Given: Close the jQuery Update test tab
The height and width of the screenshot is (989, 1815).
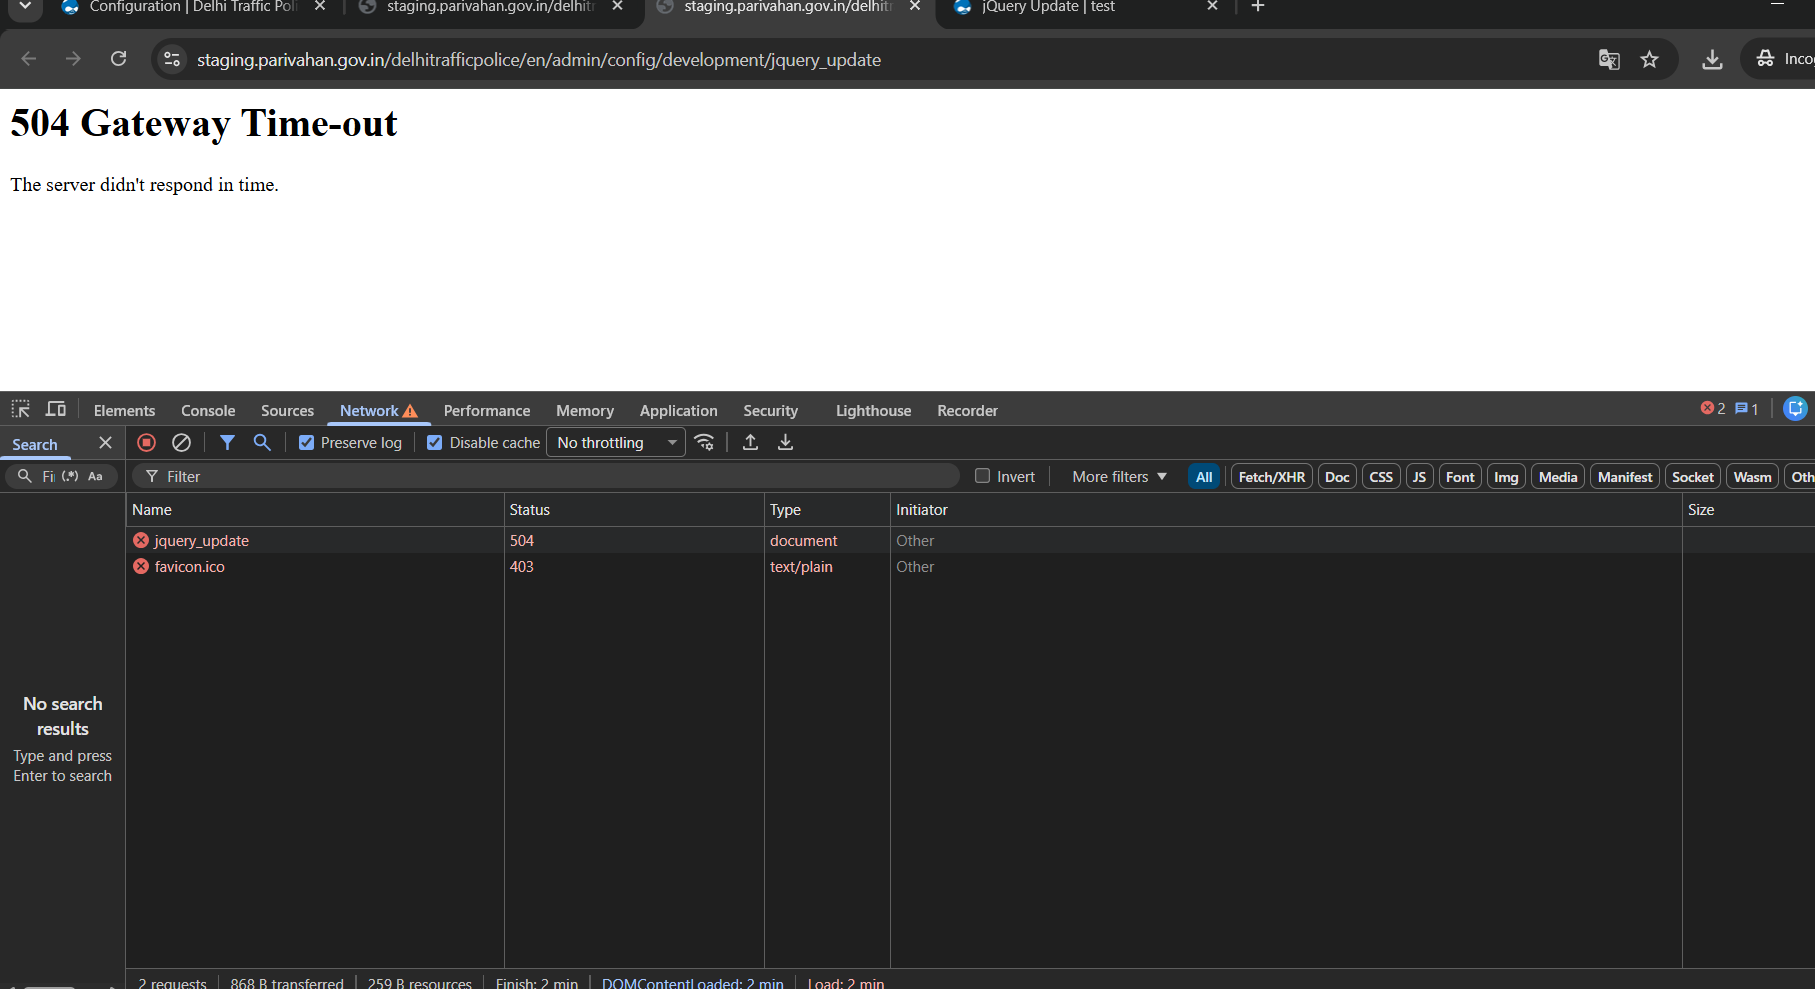Looking at the screenshot, I should coord(1212,6).
